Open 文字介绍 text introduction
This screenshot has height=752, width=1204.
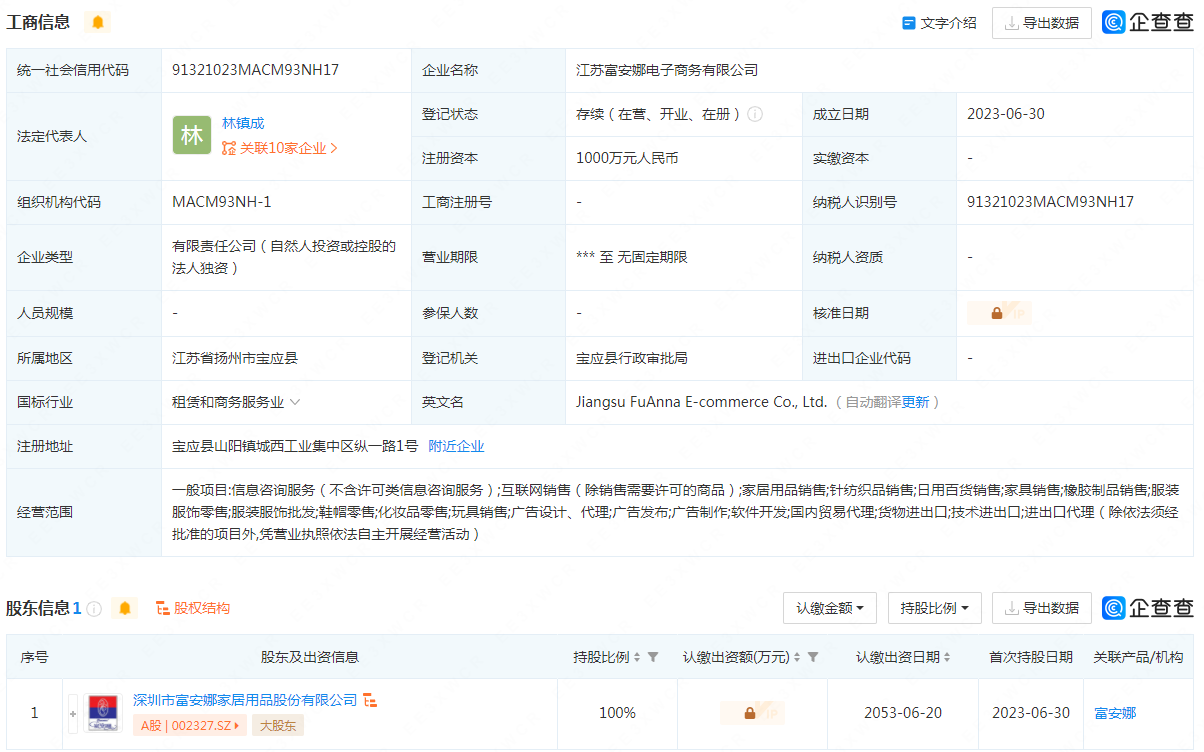click(x=939, y=23)
